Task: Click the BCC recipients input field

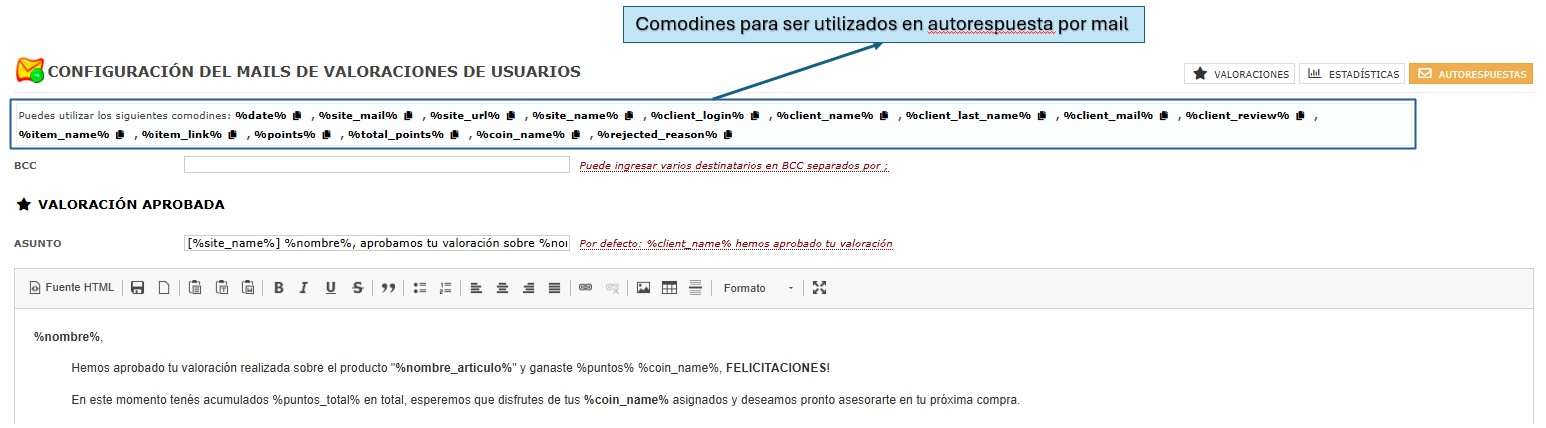Action: coord(377,165)
